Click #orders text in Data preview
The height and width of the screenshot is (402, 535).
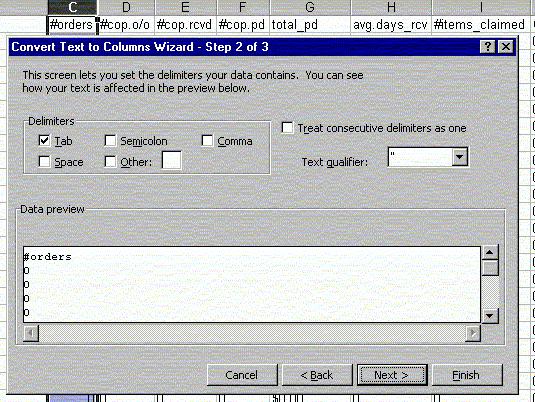tap(47, 257)
